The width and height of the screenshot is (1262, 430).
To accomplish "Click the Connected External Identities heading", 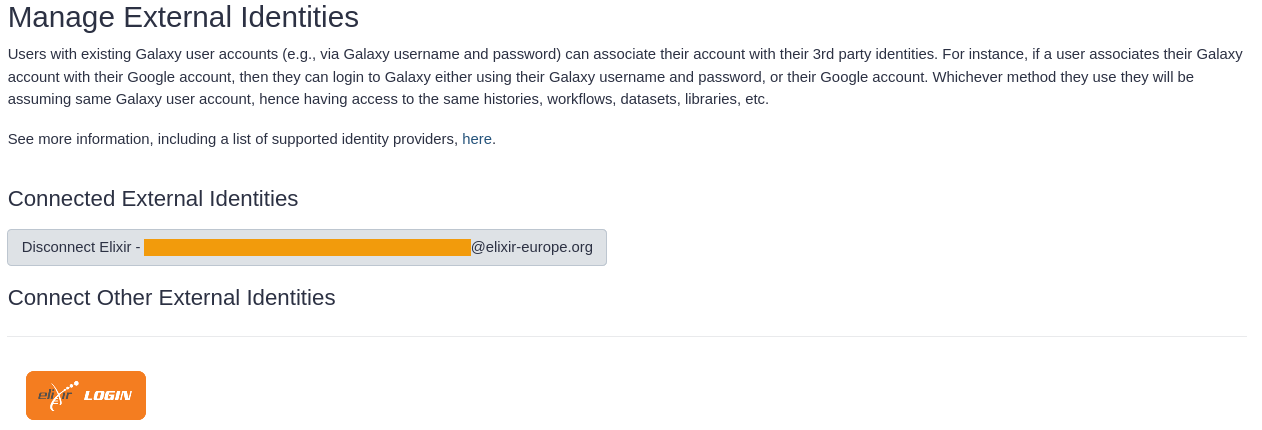I will coord(153,198).
